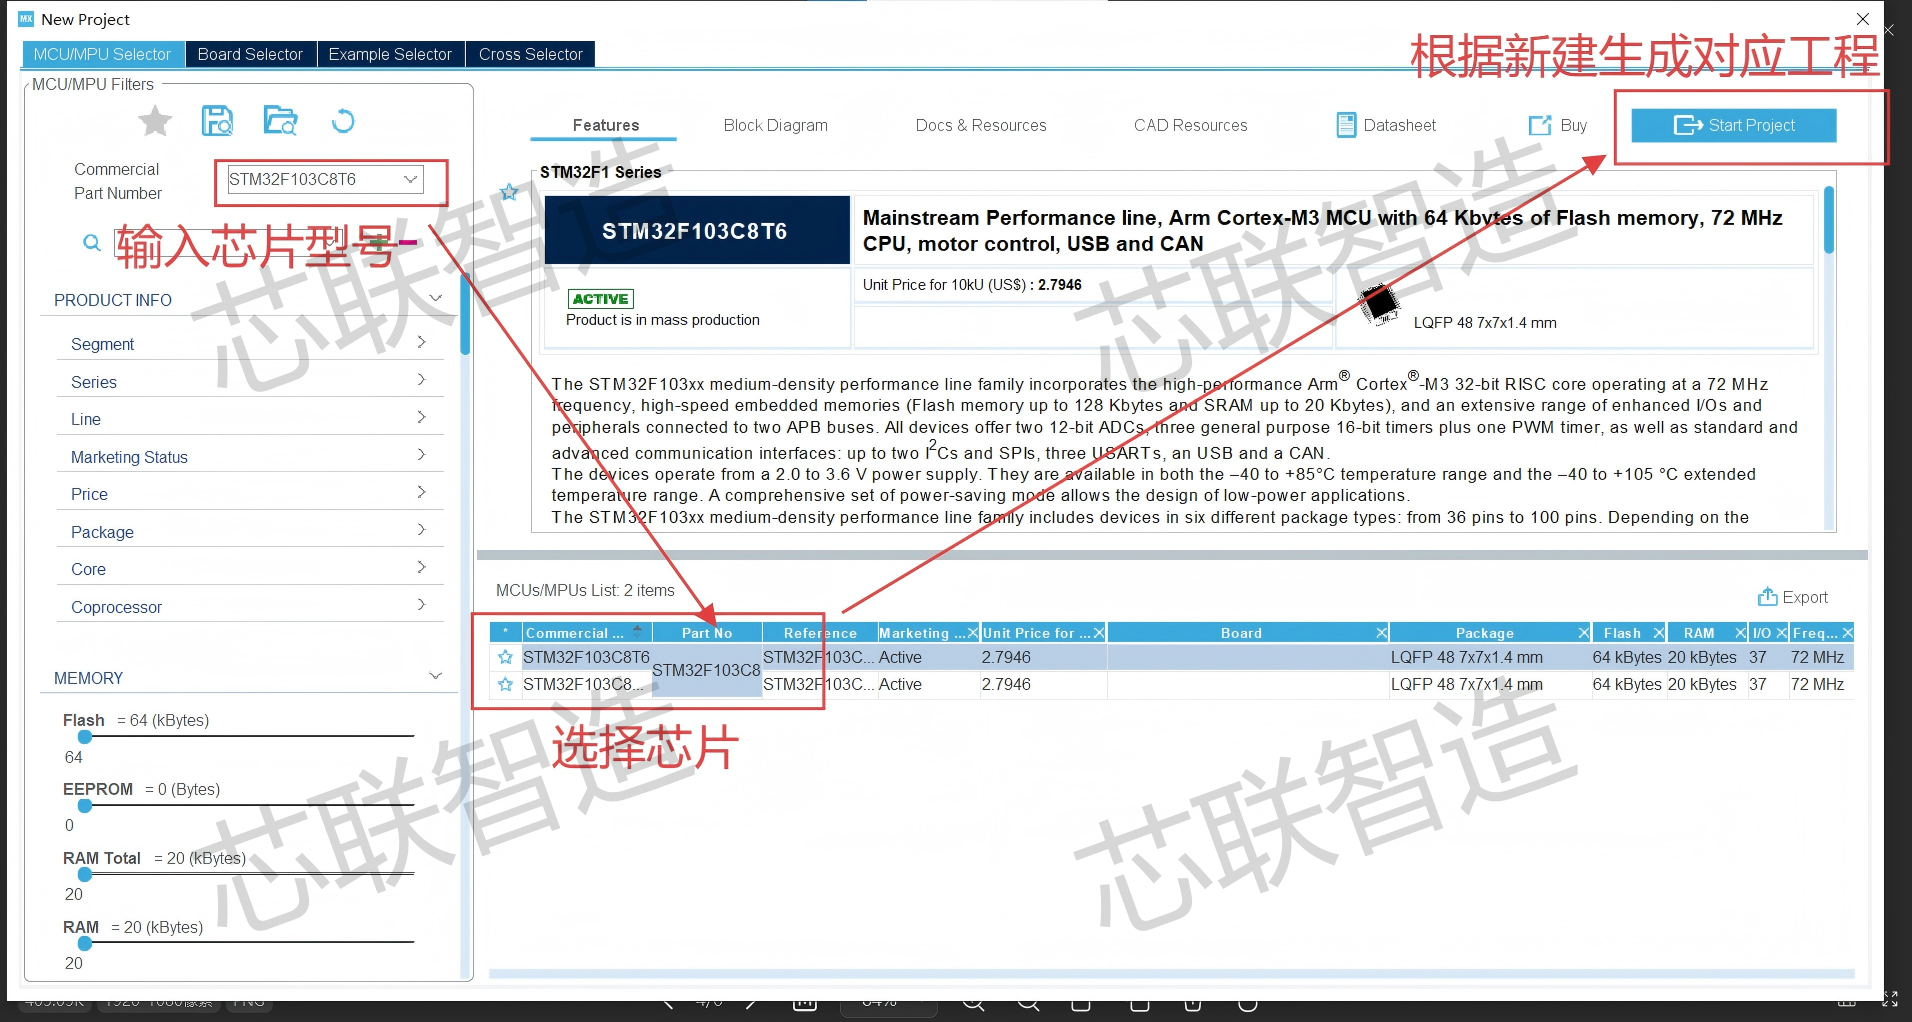Switch to the Board Selector tab
The width and height of the screenshot is (1912, 1022).
pyautogui.click(x=250, y=54)
